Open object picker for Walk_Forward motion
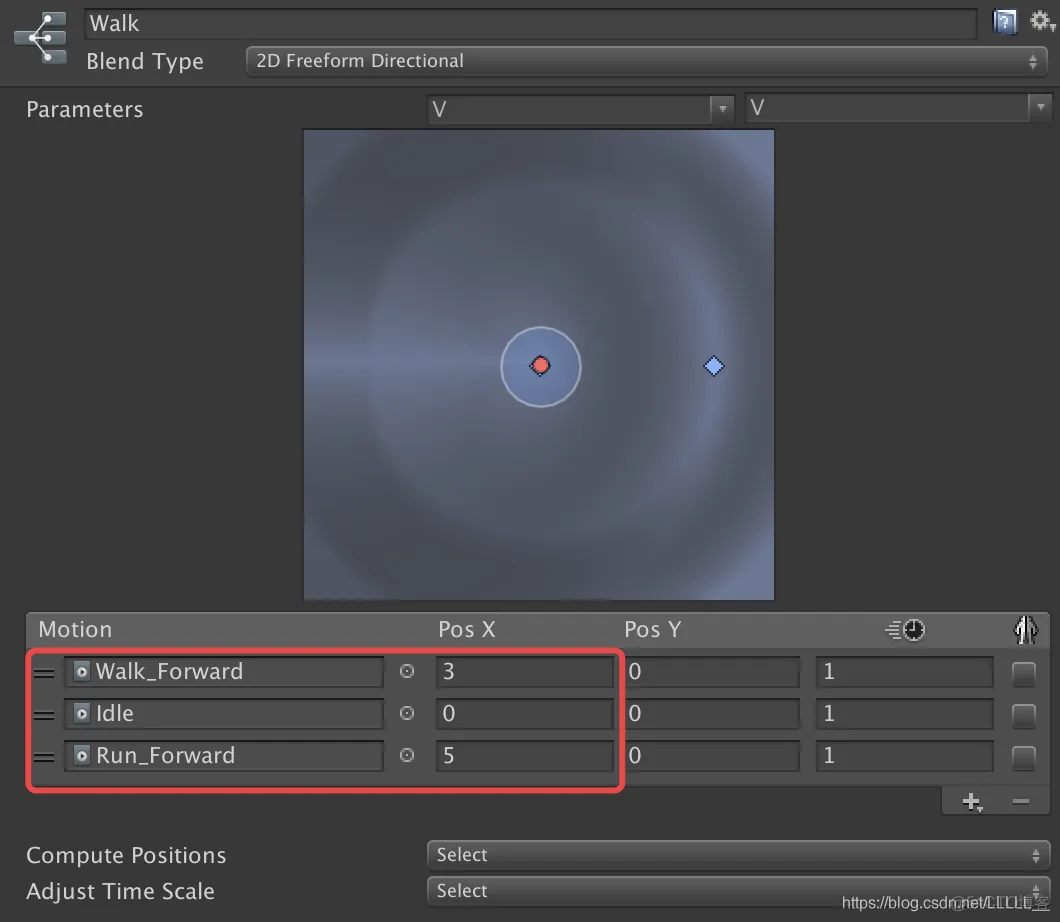Screen dimensions: 1060x922 pyautogui.click(x=407, y=671)
